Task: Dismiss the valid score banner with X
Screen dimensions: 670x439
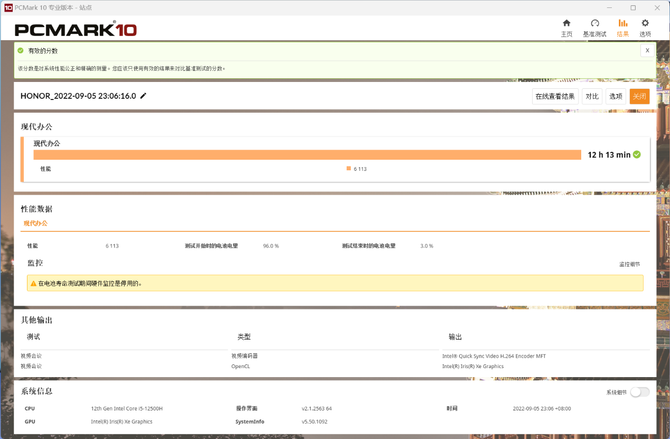Action: pos(649,50)
